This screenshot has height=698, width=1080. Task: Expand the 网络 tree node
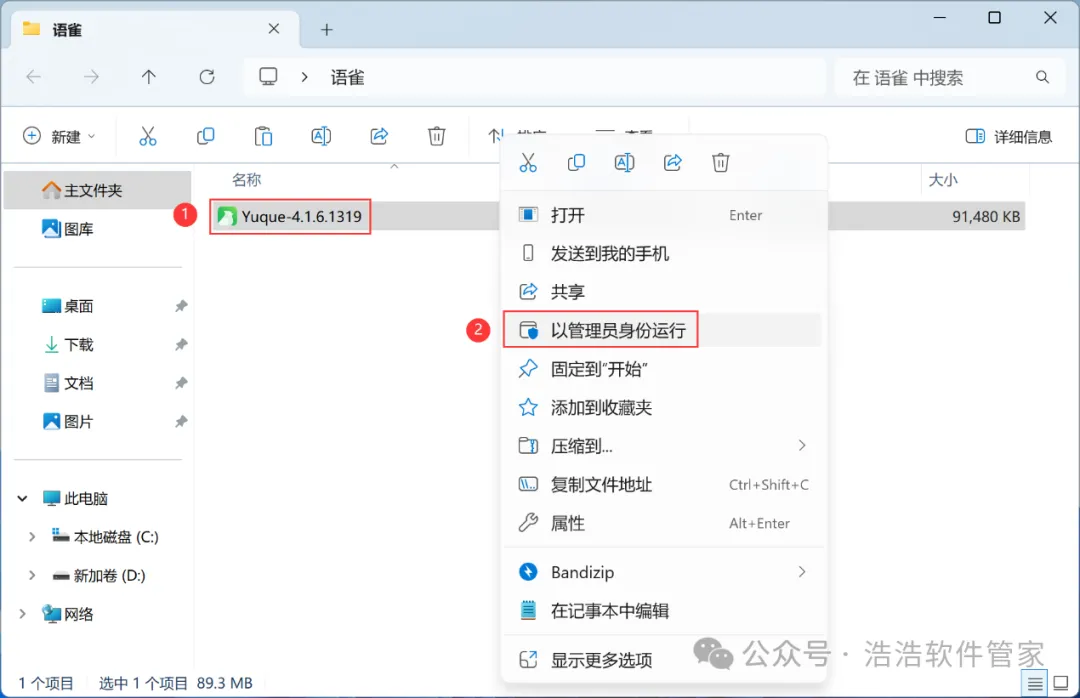(x=23, y=613)
